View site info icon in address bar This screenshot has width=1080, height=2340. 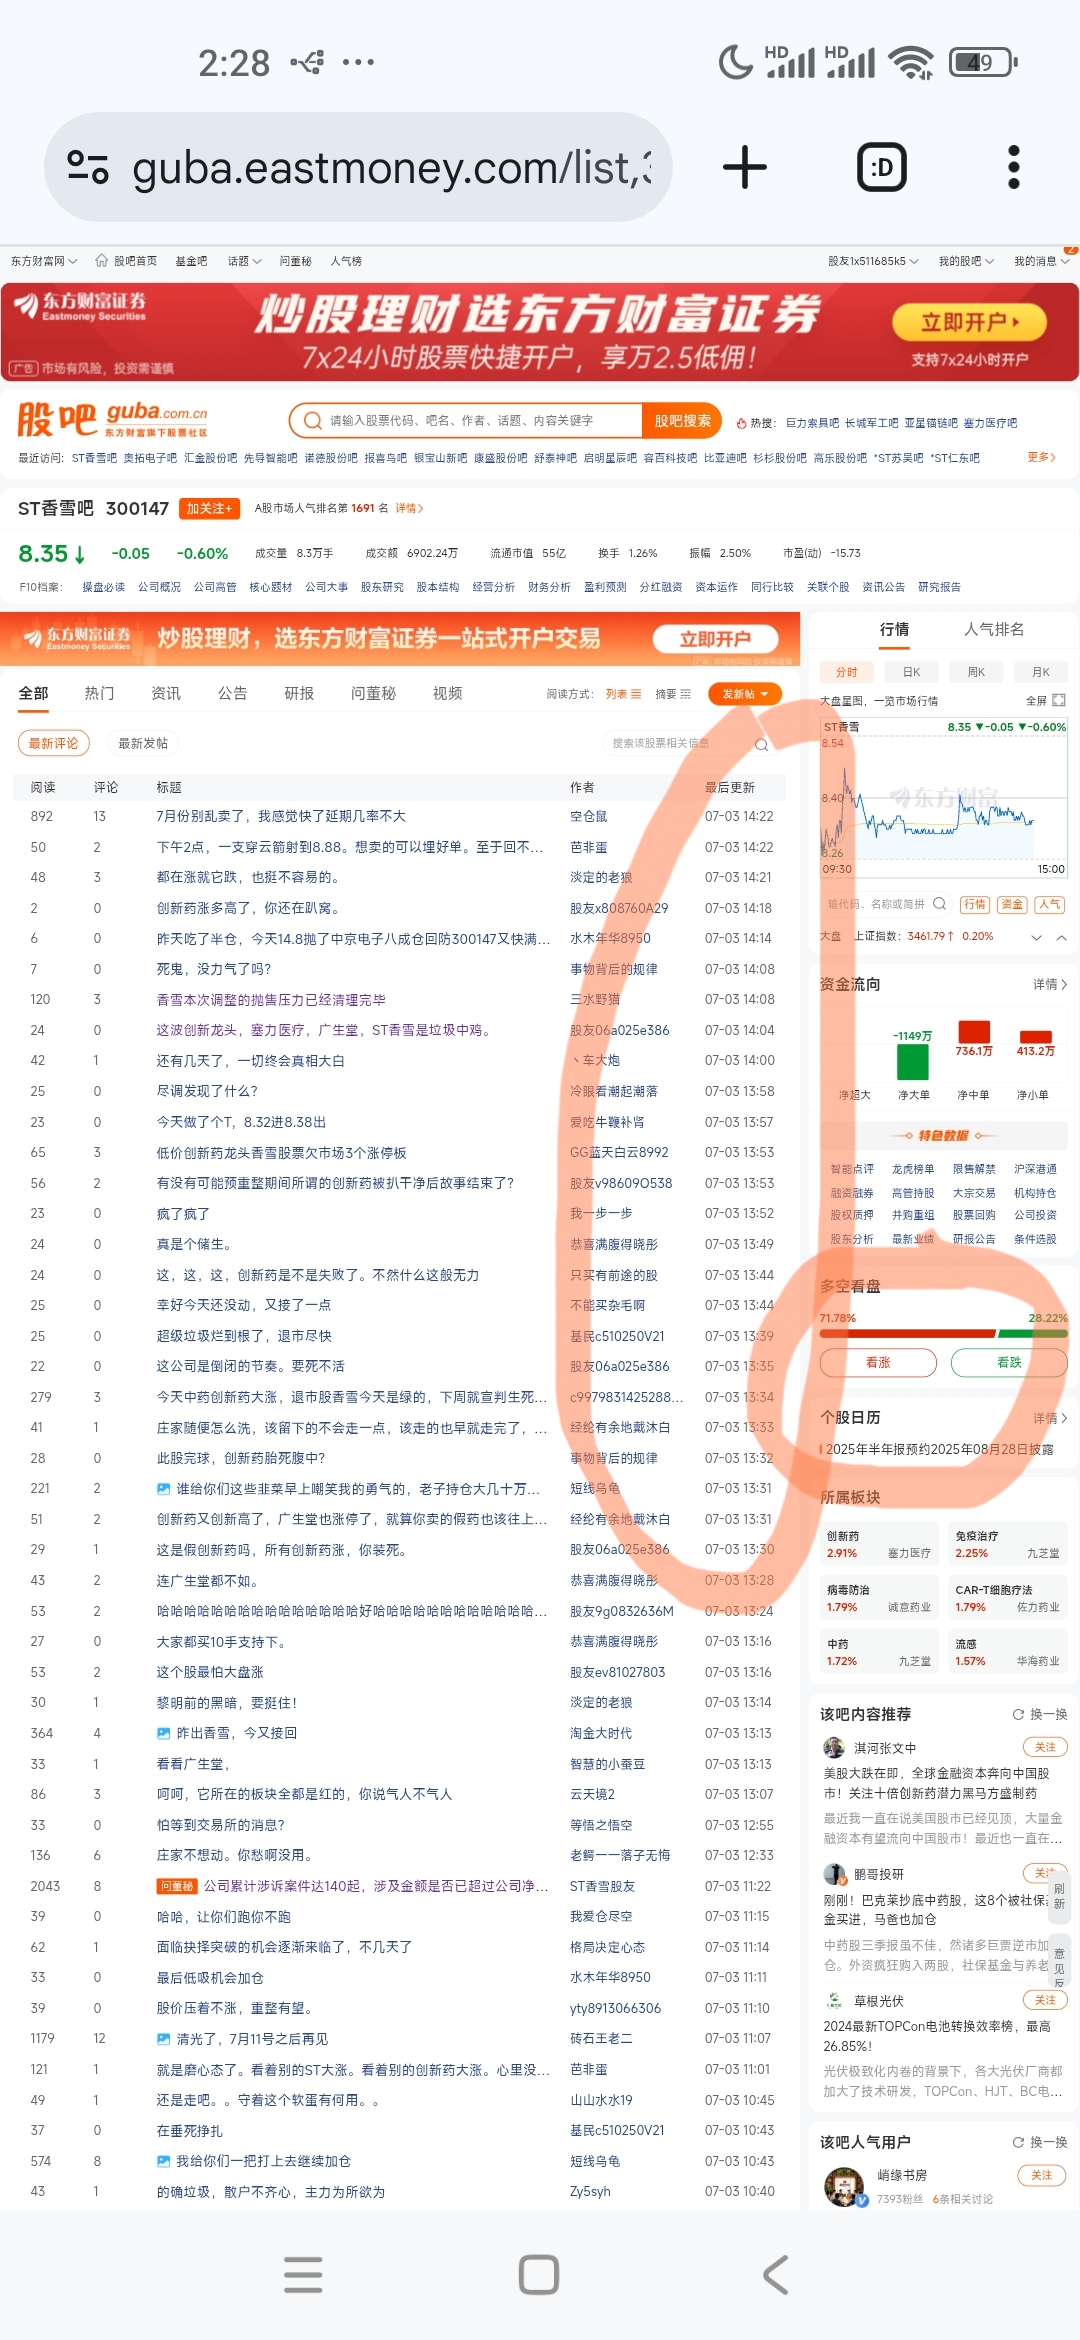(x=88, y=167)
